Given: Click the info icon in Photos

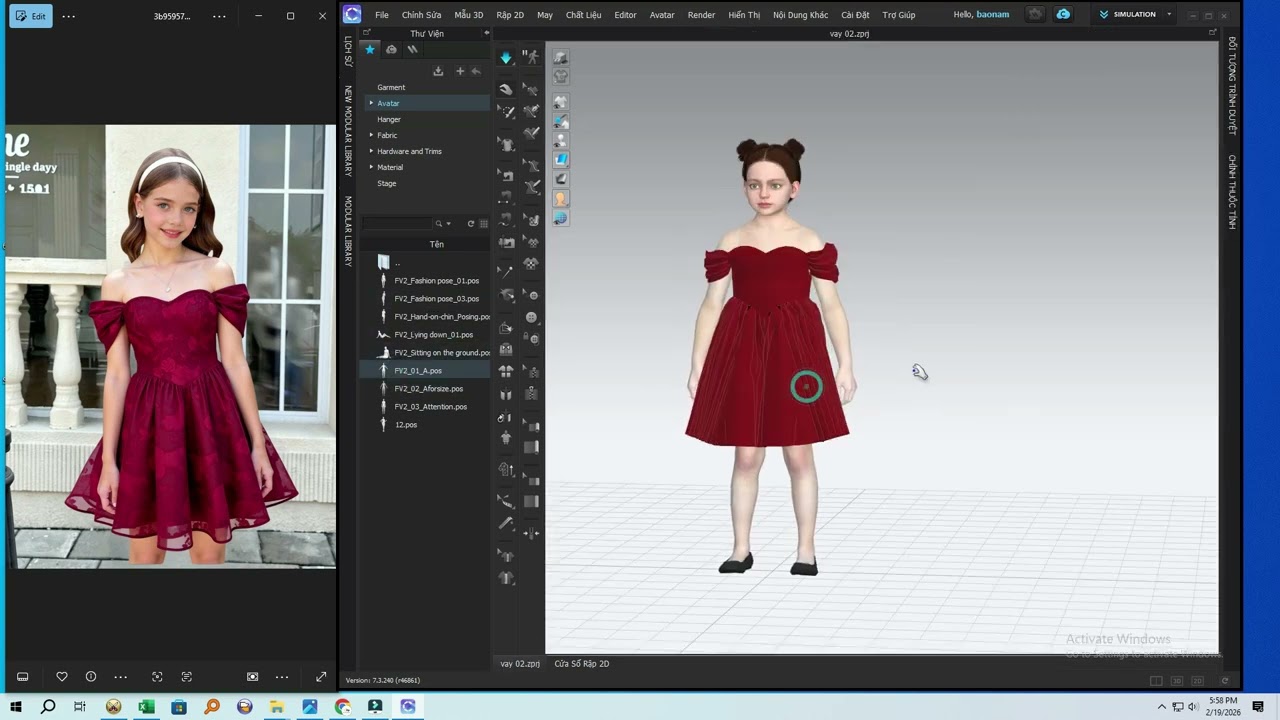Looking at the screenshot, I should pyautogui.click(x=91, y=677).
